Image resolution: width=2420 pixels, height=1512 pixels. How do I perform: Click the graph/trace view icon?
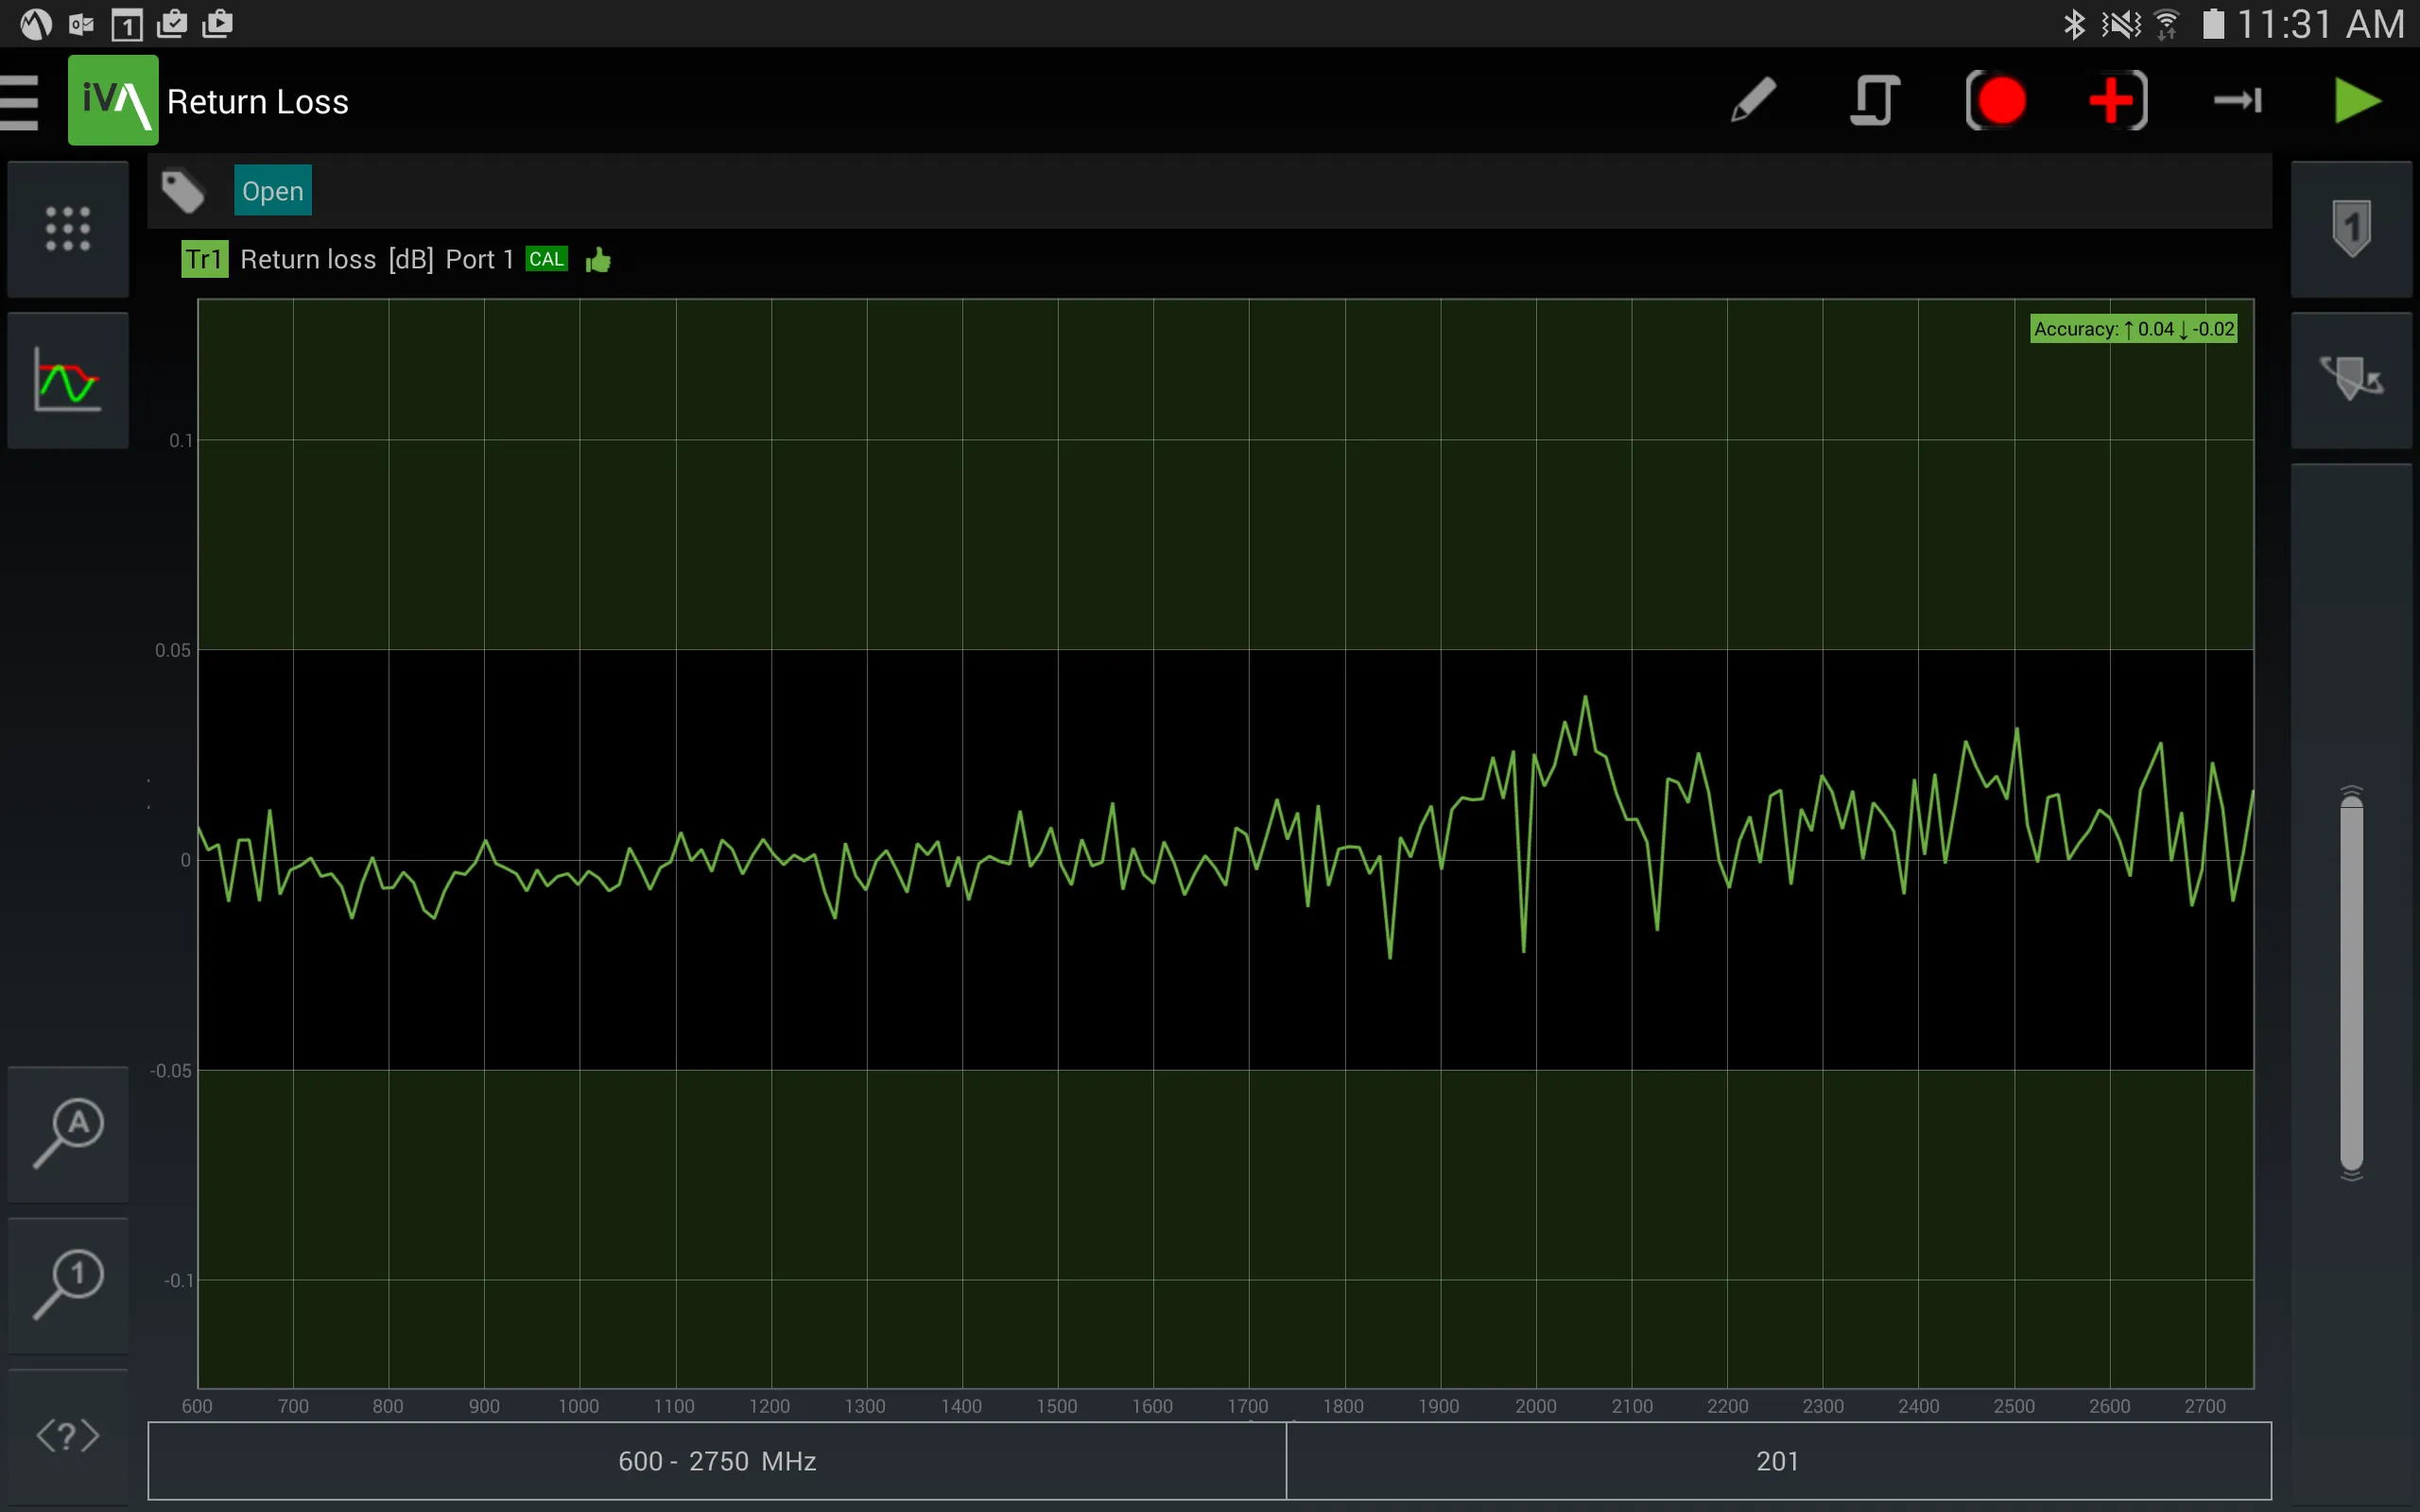(66, 382)
